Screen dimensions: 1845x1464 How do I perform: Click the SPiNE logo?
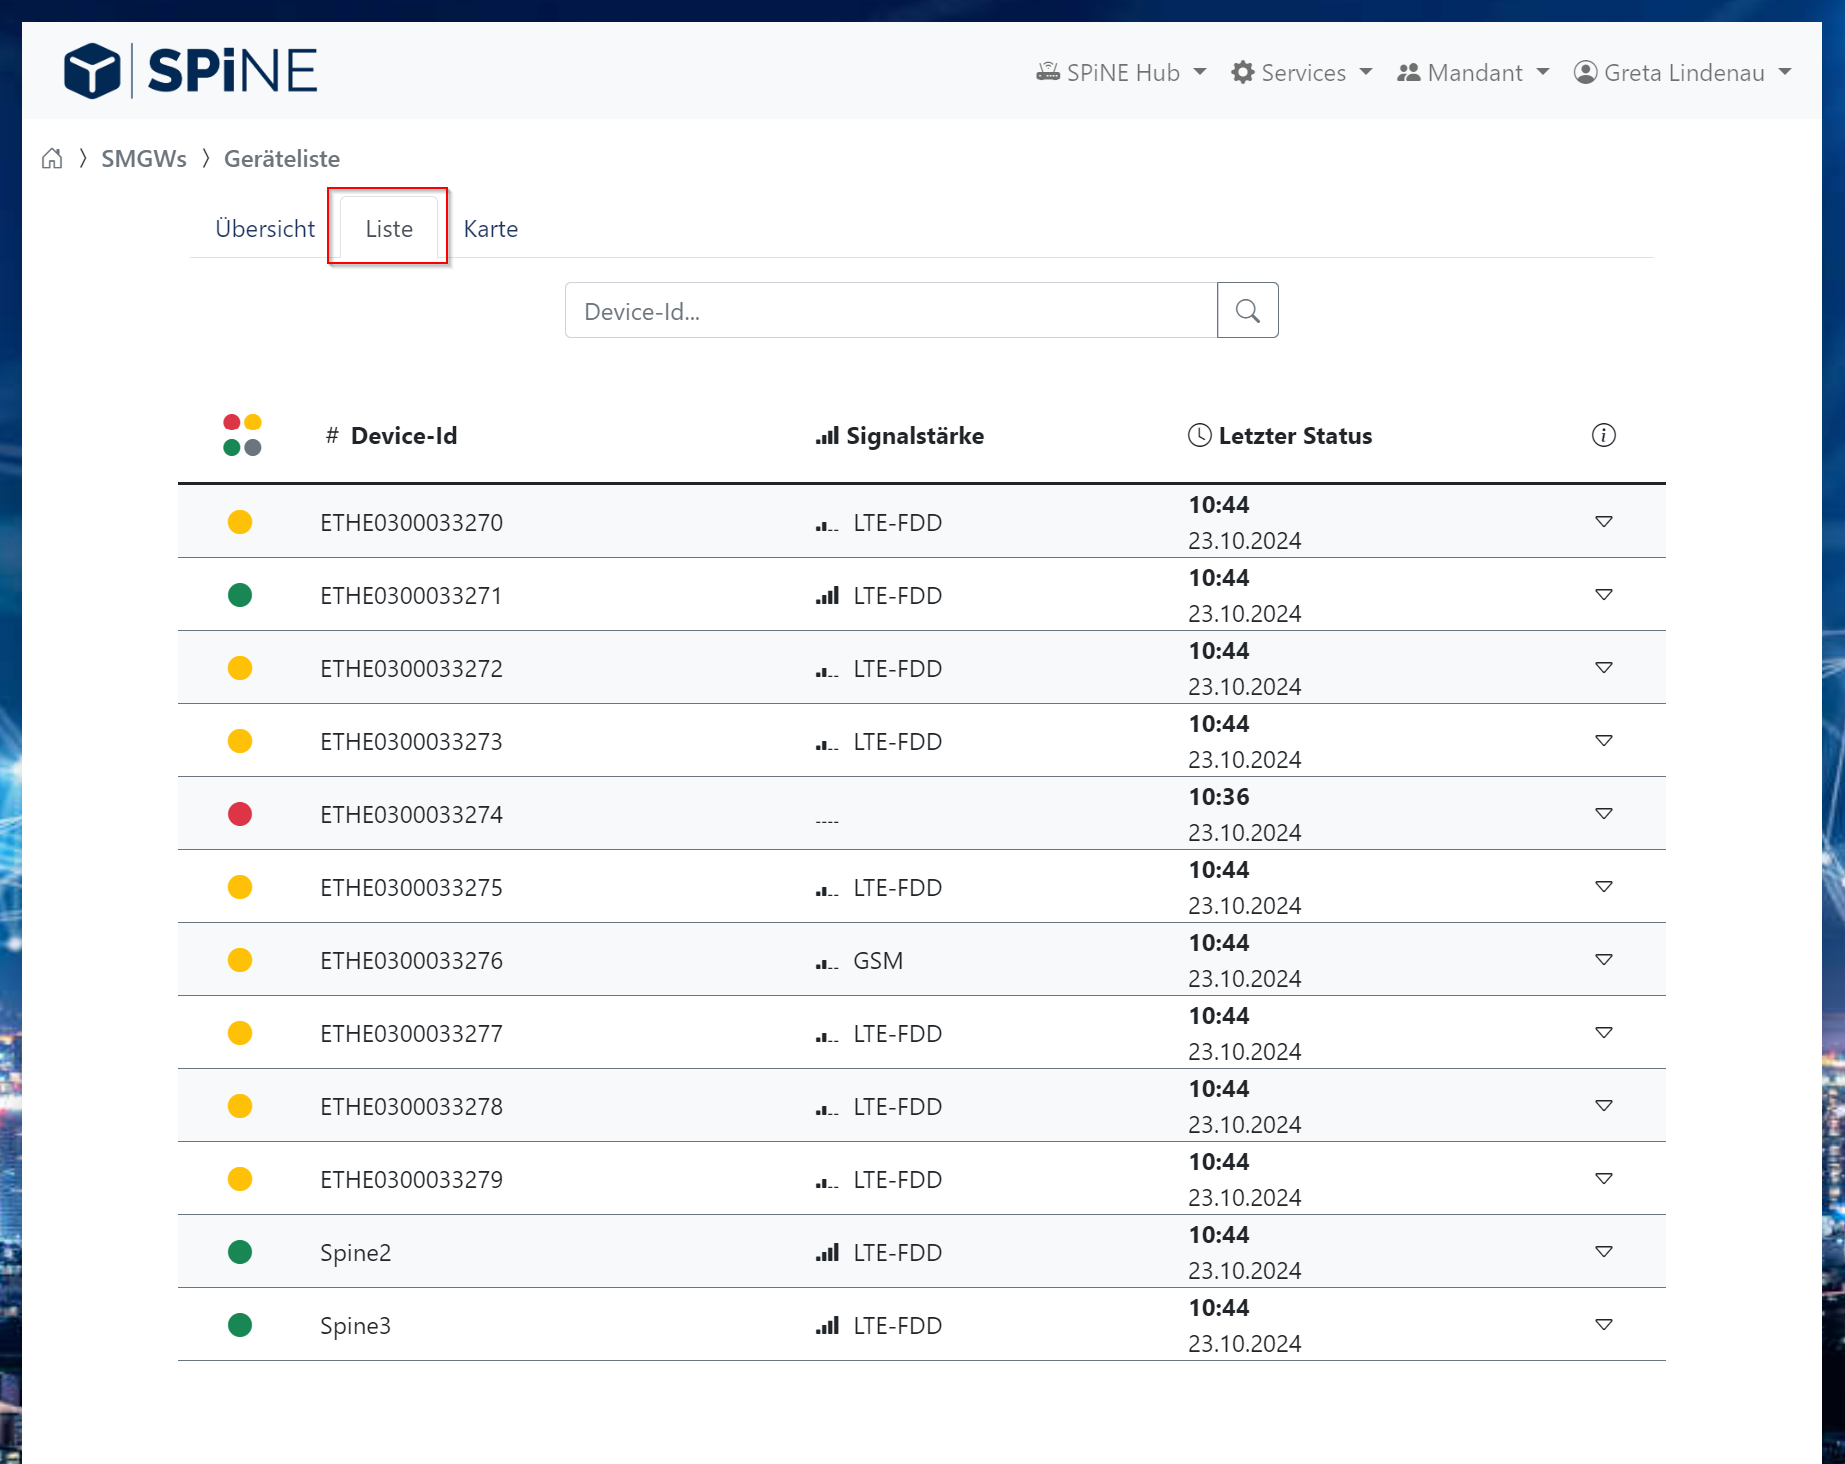tap(190, 71)
